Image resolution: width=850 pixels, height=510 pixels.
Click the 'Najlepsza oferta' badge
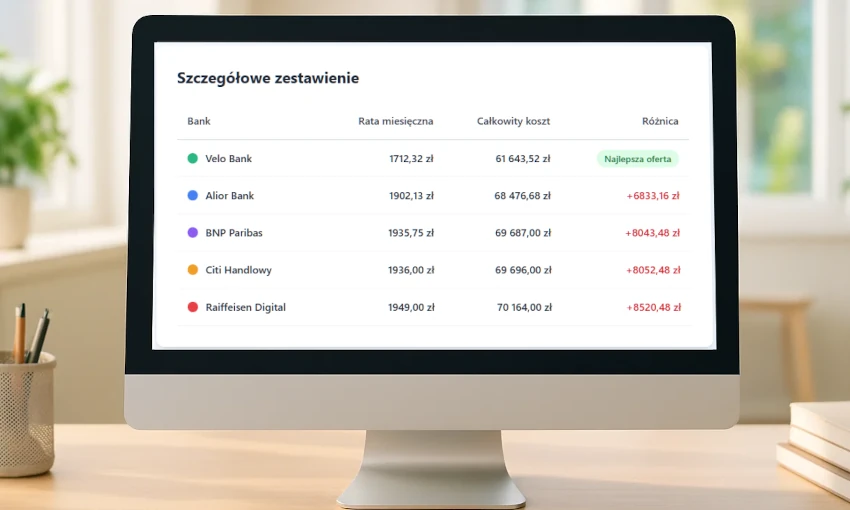[638, 159]
